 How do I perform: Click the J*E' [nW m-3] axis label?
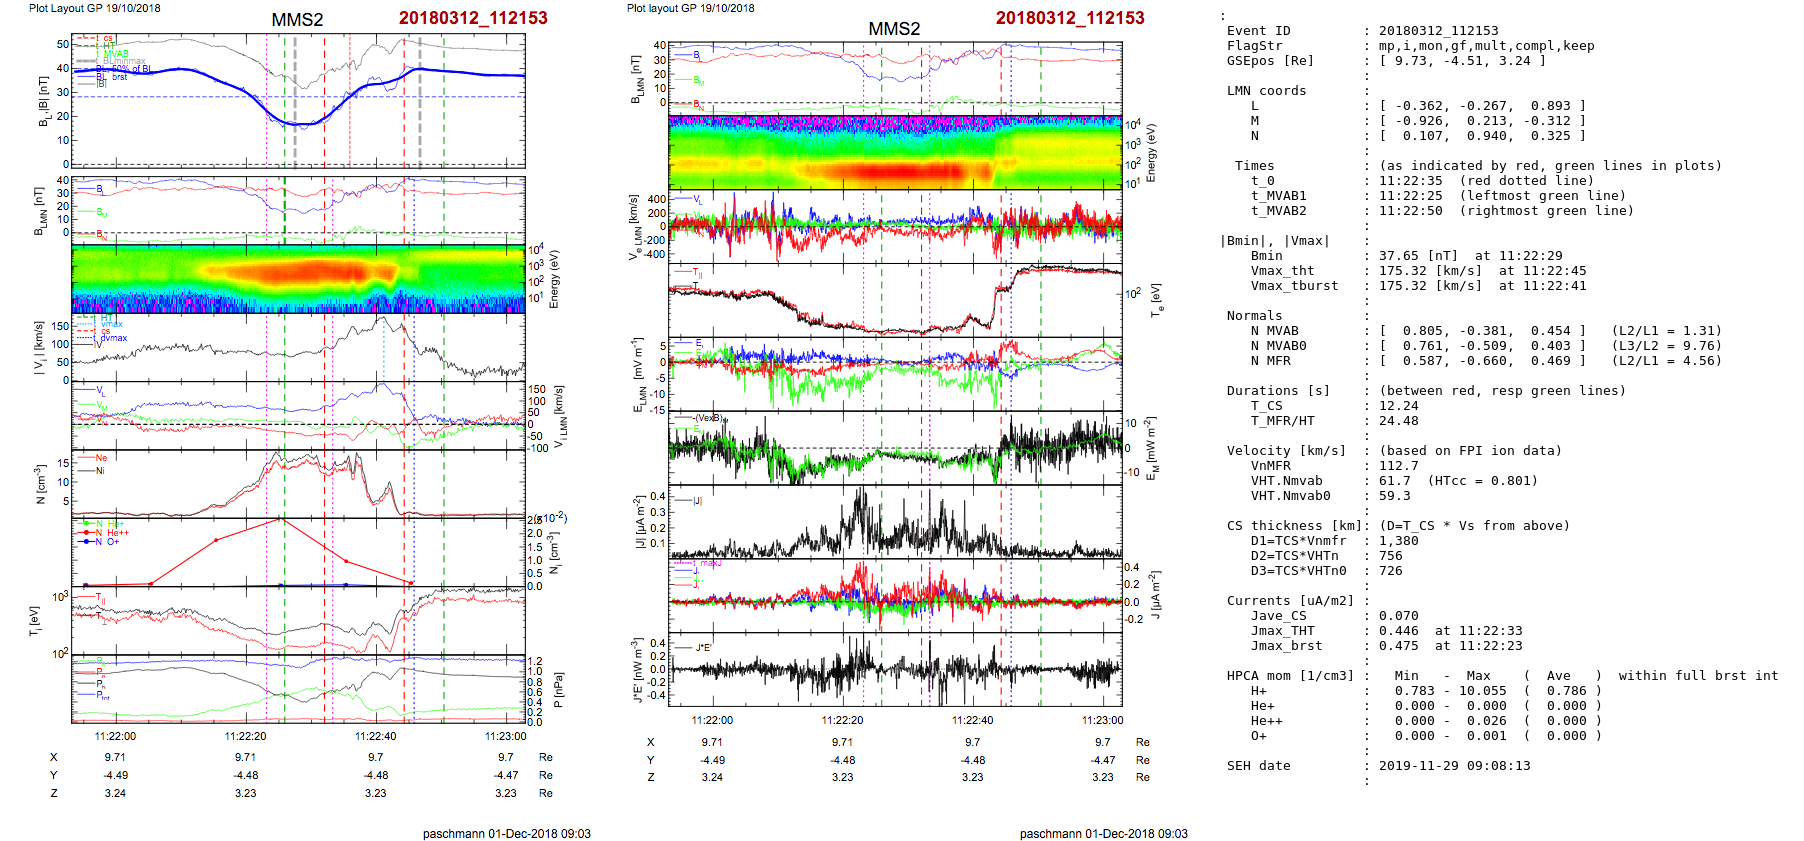[636, 670]
